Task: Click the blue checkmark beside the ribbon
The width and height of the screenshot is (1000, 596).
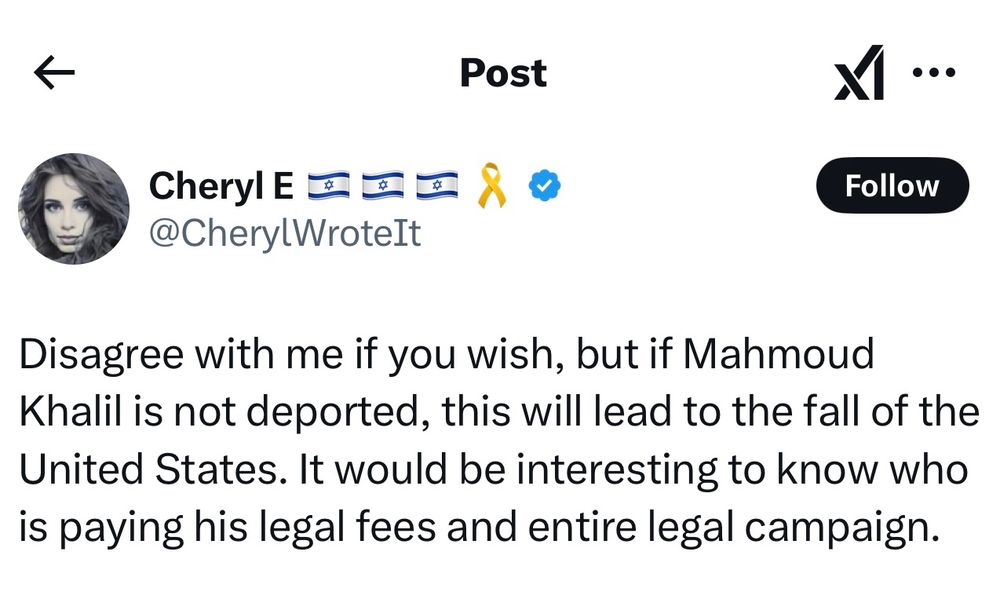Action: 543,183
